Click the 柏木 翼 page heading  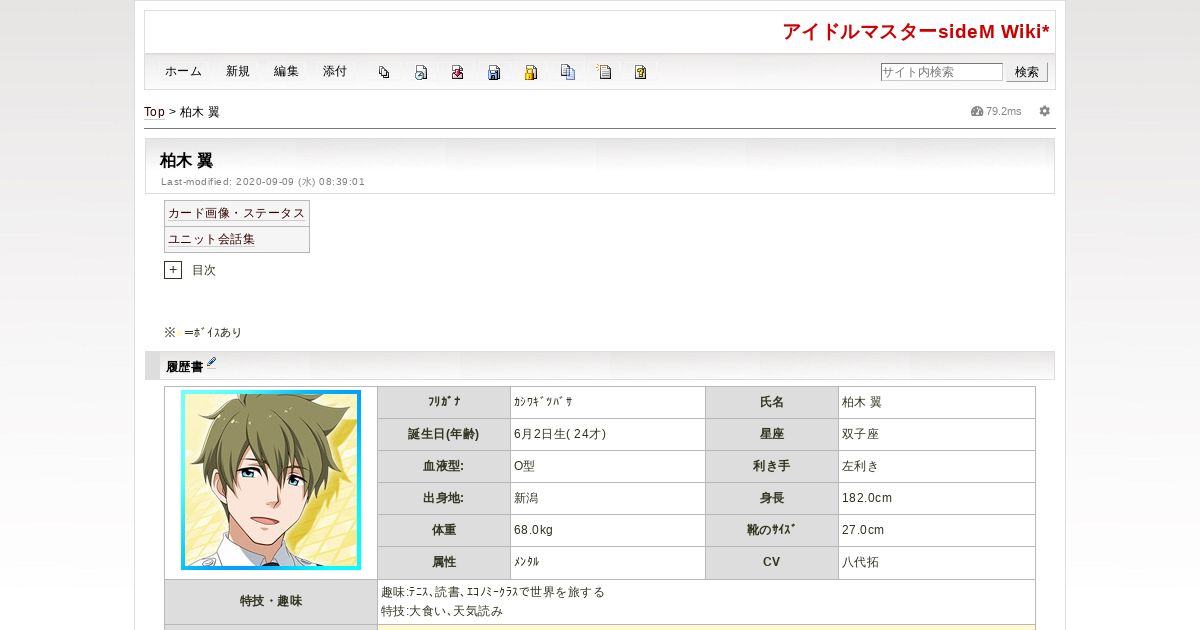(186, 160)
